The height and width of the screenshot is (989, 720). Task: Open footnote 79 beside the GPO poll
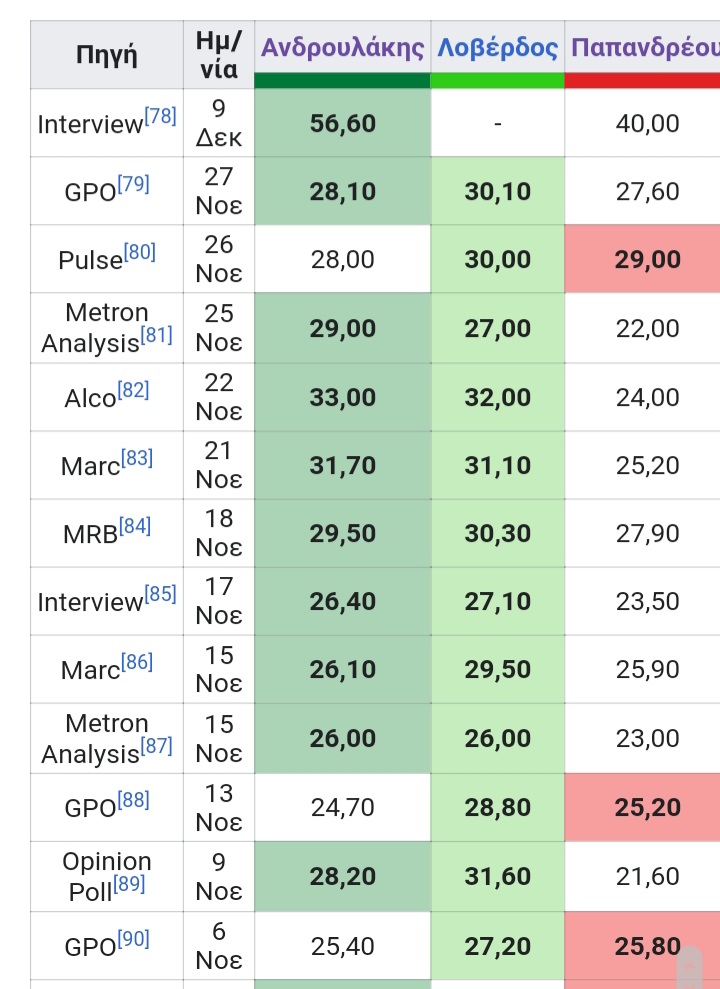[x=134, y=184]
